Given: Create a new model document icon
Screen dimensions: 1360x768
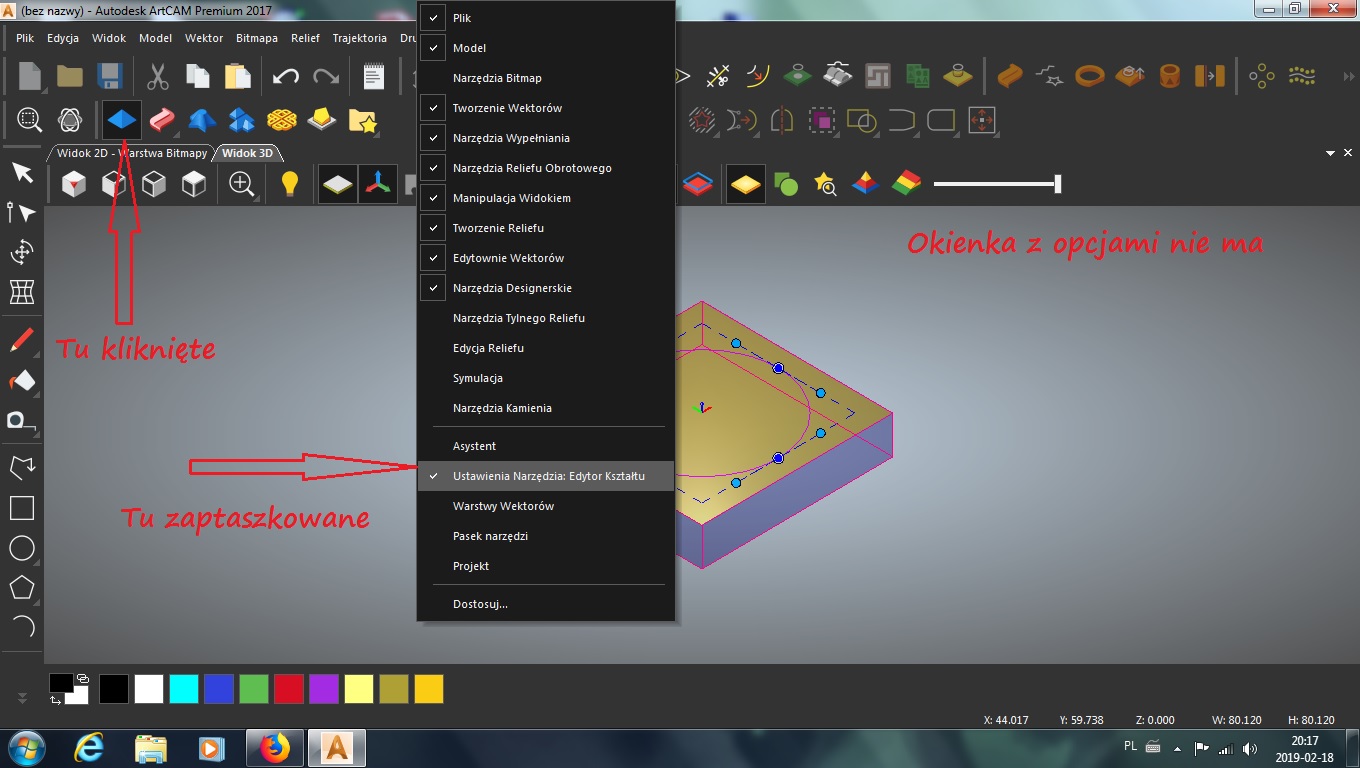Looking at the screenshot, I should [30, 76].
